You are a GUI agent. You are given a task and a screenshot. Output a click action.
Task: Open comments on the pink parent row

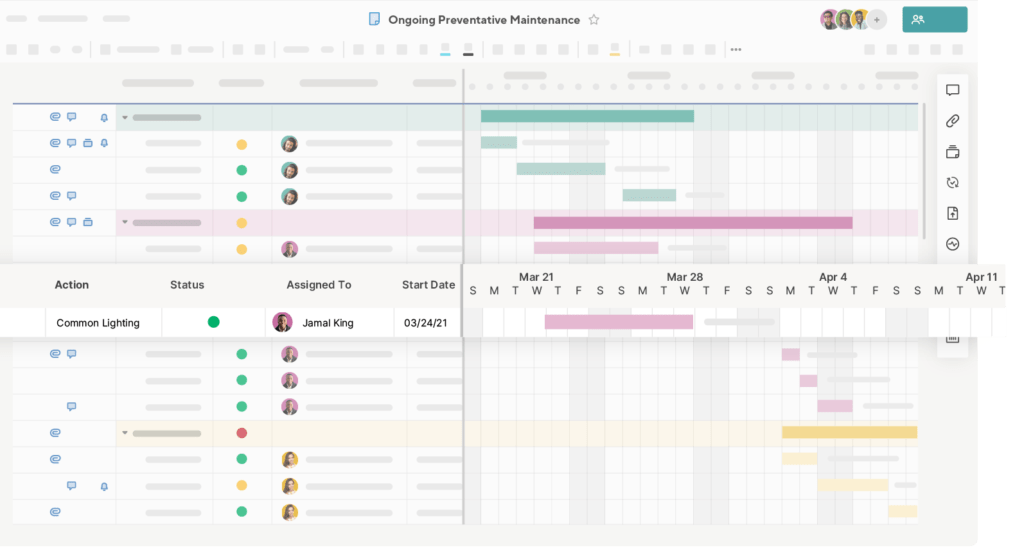pyautogui.click(x=71, y=222)
